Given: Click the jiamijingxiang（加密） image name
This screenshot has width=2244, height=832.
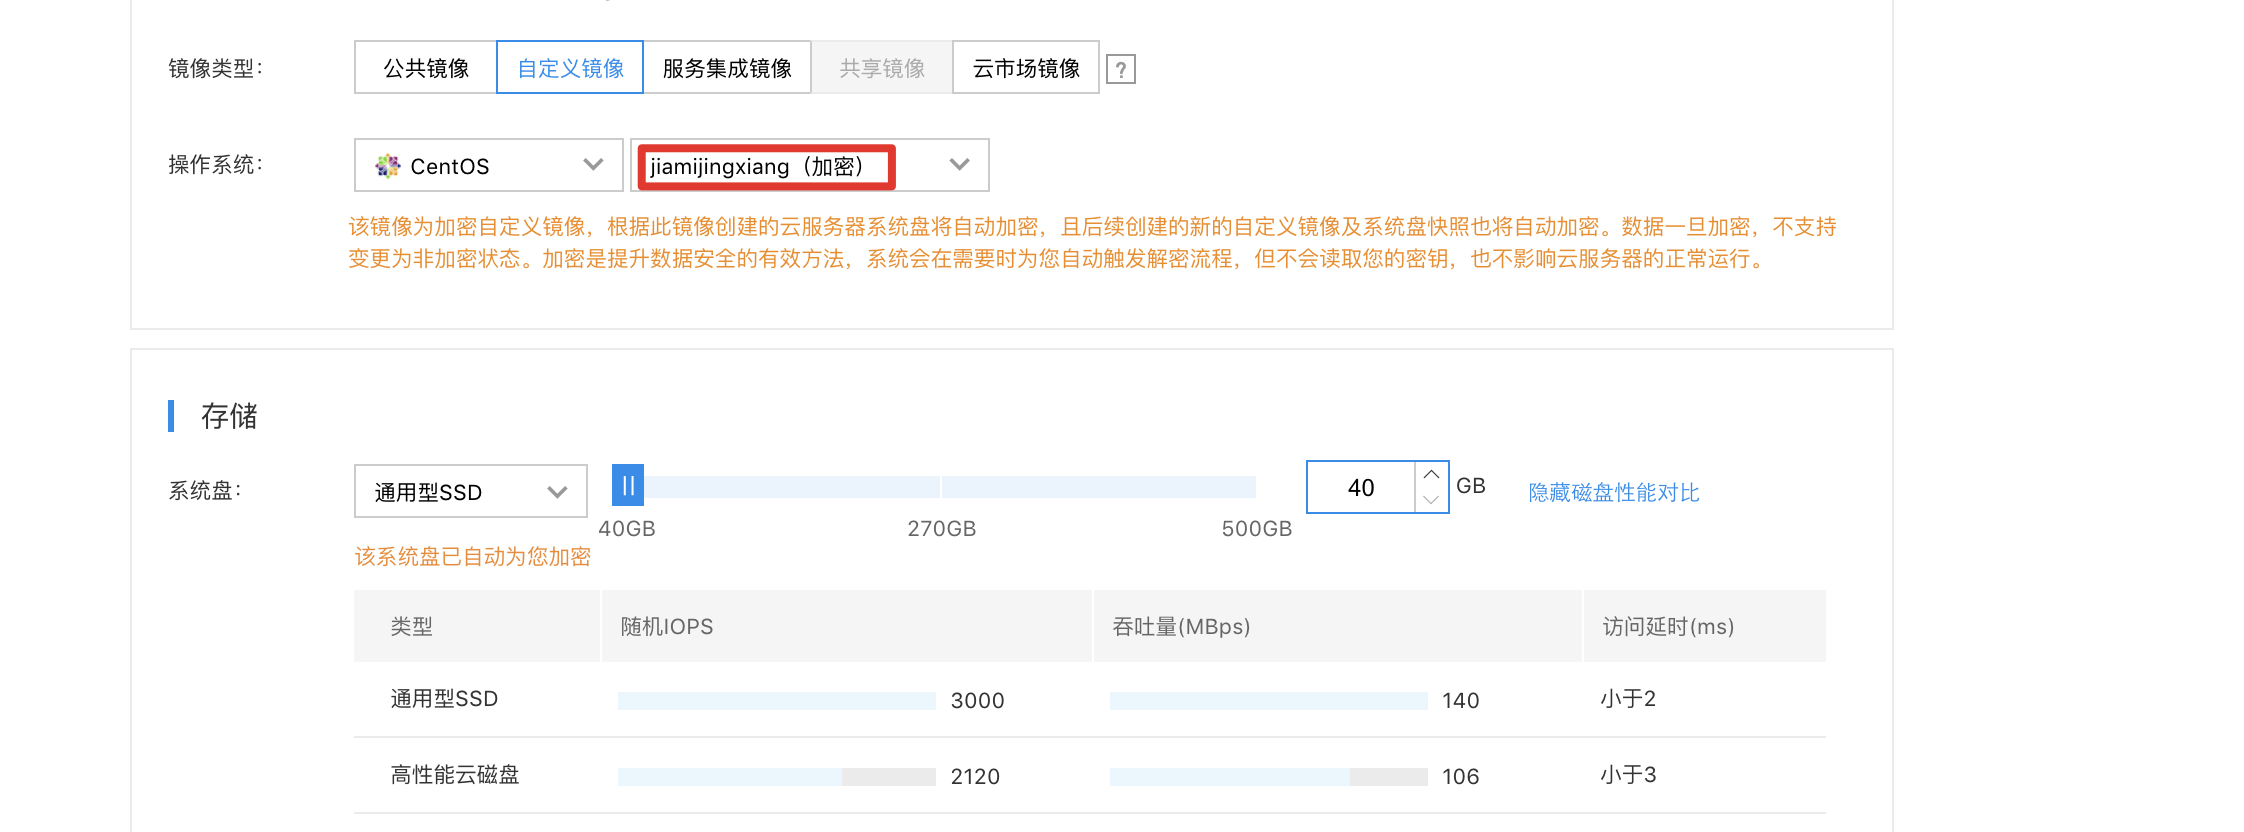Looking at the screenshot, I should click(x=757, y=166).
